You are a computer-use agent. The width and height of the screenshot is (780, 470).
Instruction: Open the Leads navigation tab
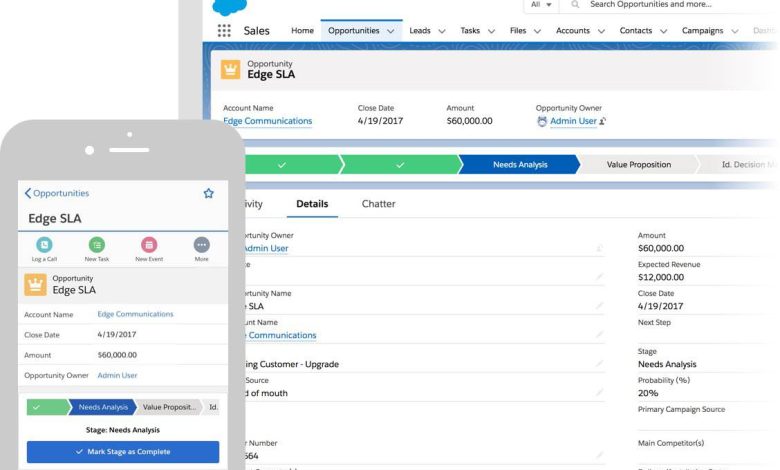[x=420, y=31]
